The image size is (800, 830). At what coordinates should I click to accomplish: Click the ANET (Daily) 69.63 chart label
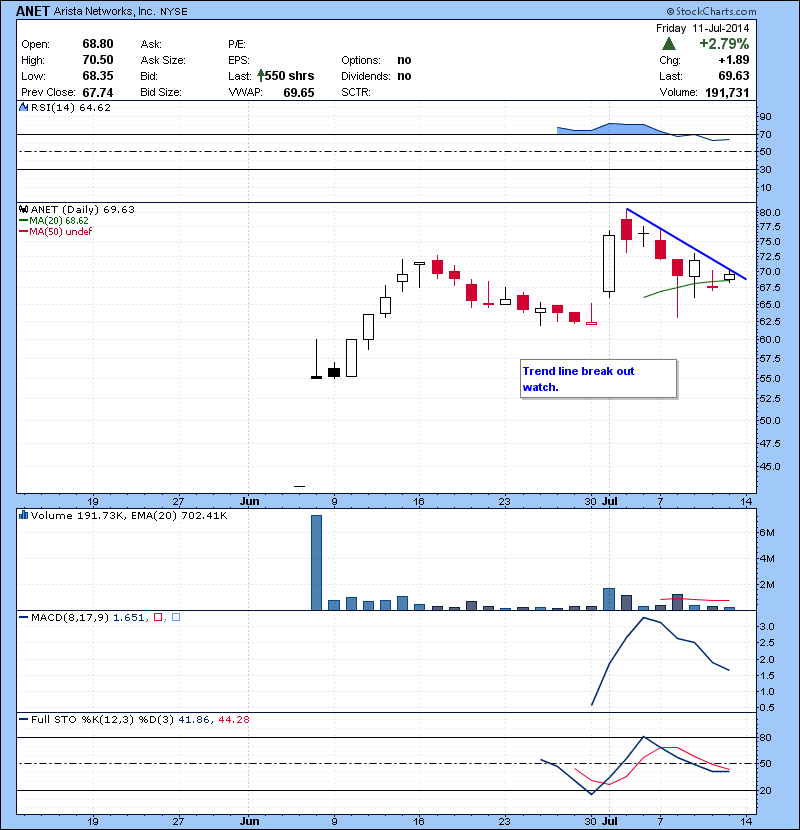click(83, 210)
